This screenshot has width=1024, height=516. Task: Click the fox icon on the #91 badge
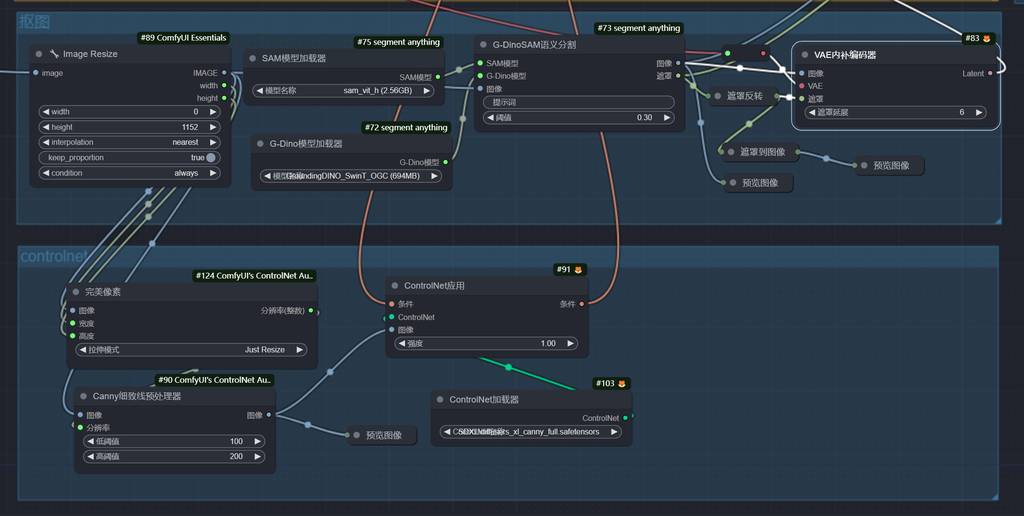pyautogui.click(x=578, y=270)
